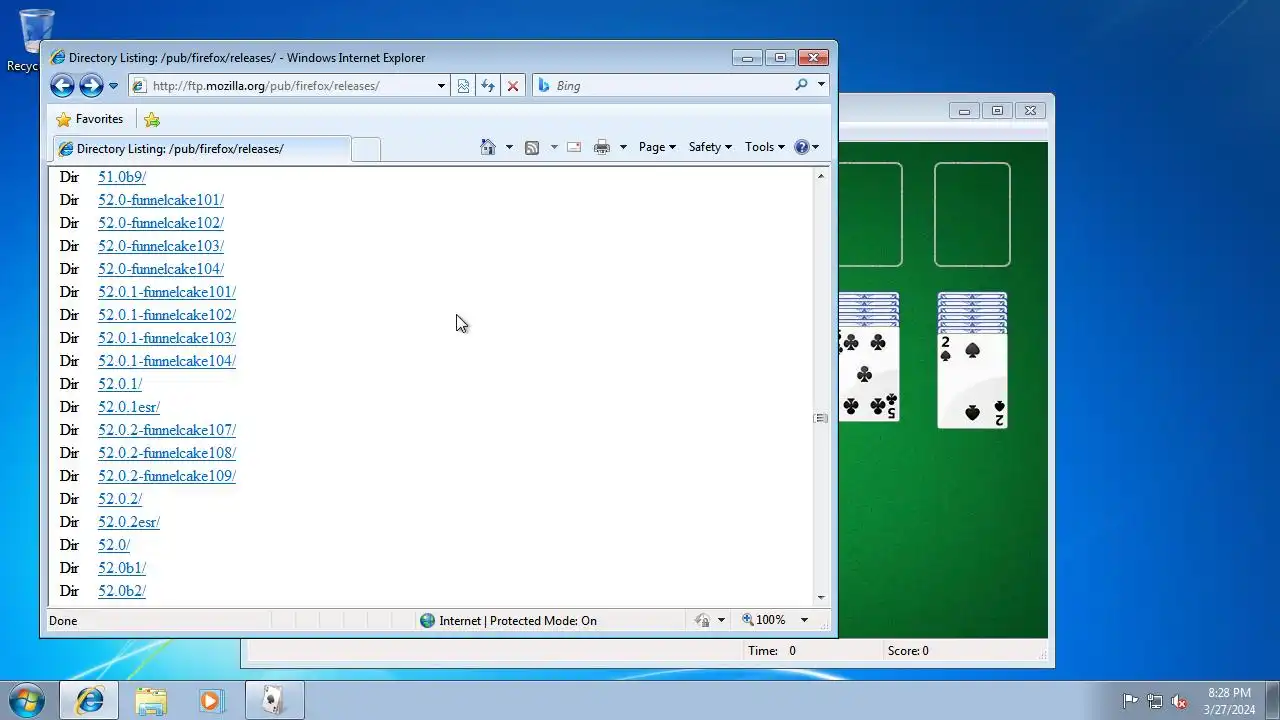
Task: Click the Internet zone globe icon
Action: pyautogui.click(x=428, y=621)
